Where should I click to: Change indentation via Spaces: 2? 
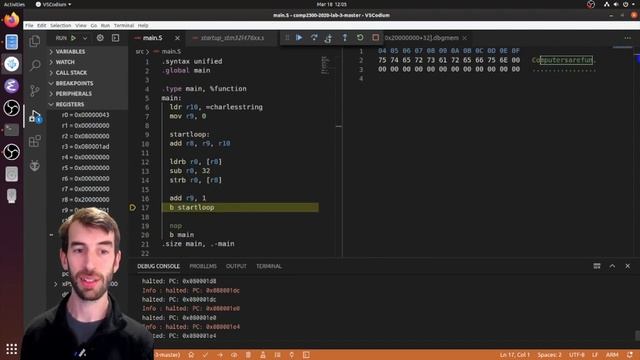point(549,355)
